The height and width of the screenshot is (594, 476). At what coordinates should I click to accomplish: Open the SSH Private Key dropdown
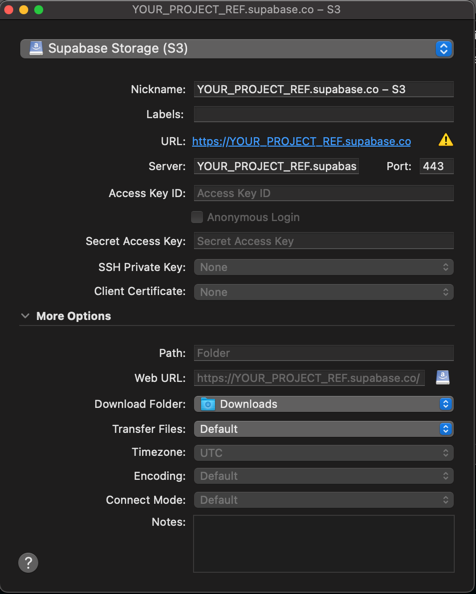pyautogui.click(x=324, y=267)
